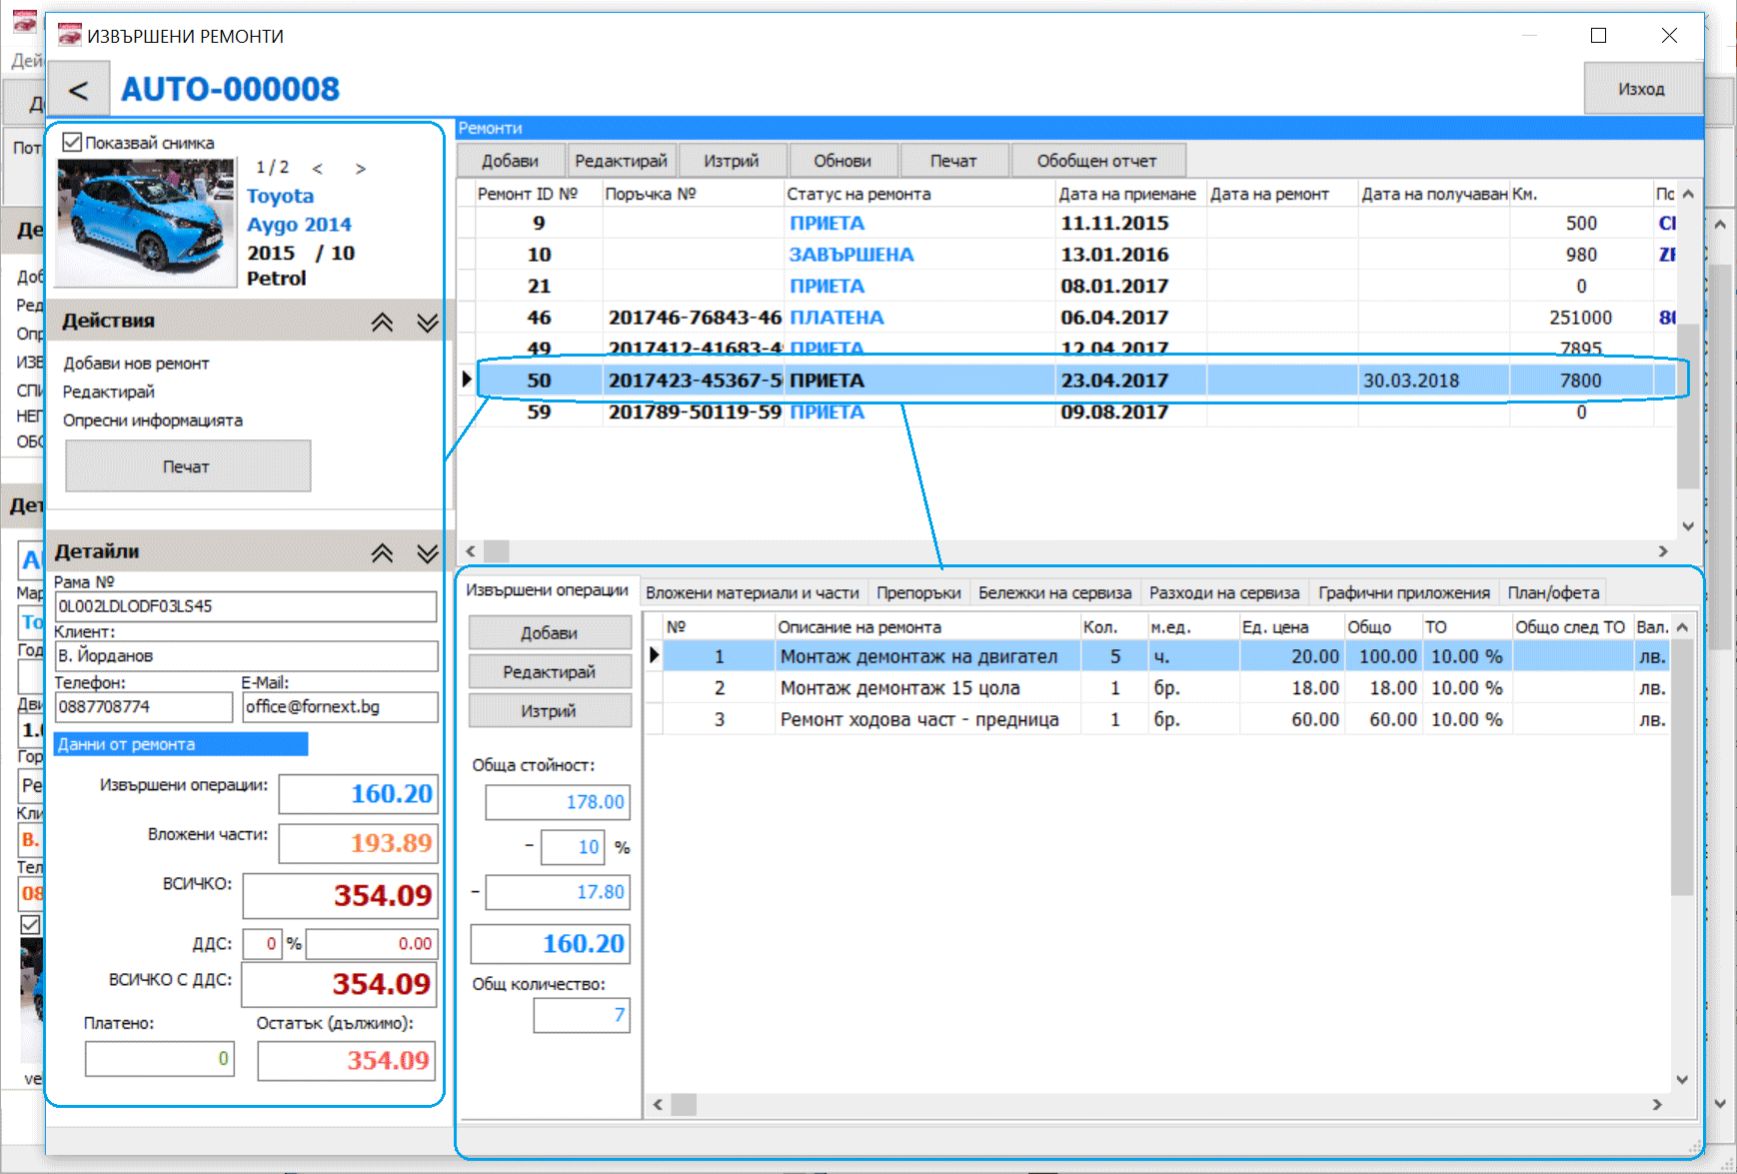This screenshot has width=1737, height=1174.
Task: Select repair row 10 with status ЗАВЪРШЕНА
Action: (x=1064, y=254)
